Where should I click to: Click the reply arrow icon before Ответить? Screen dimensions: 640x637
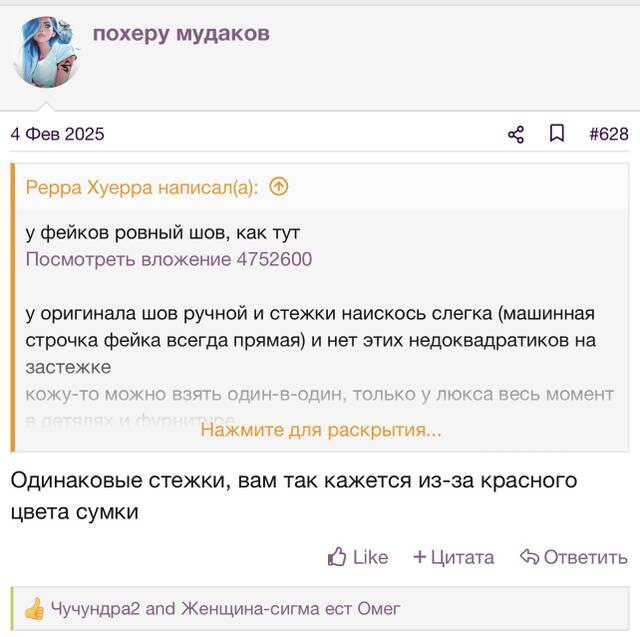(x=529, y=557)
